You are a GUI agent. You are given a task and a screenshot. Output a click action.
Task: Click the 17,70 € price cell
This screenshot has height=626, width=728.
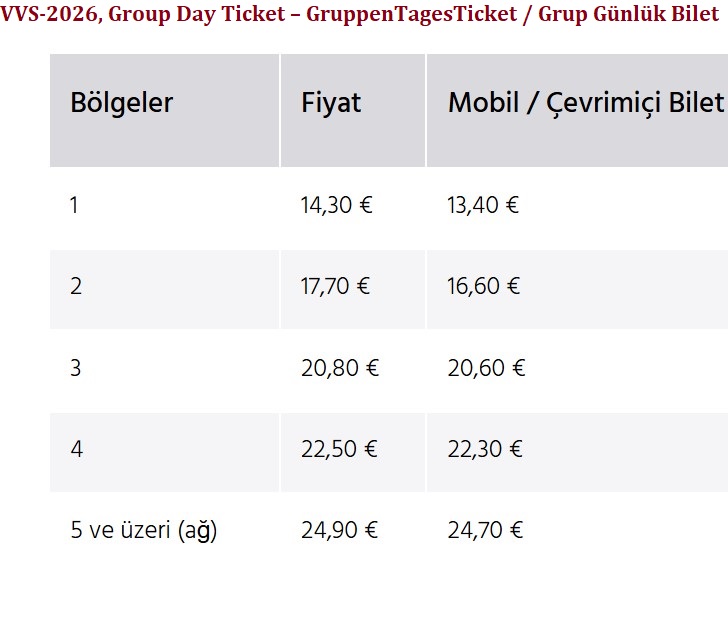pyautogui.click(x=335, y=287)
